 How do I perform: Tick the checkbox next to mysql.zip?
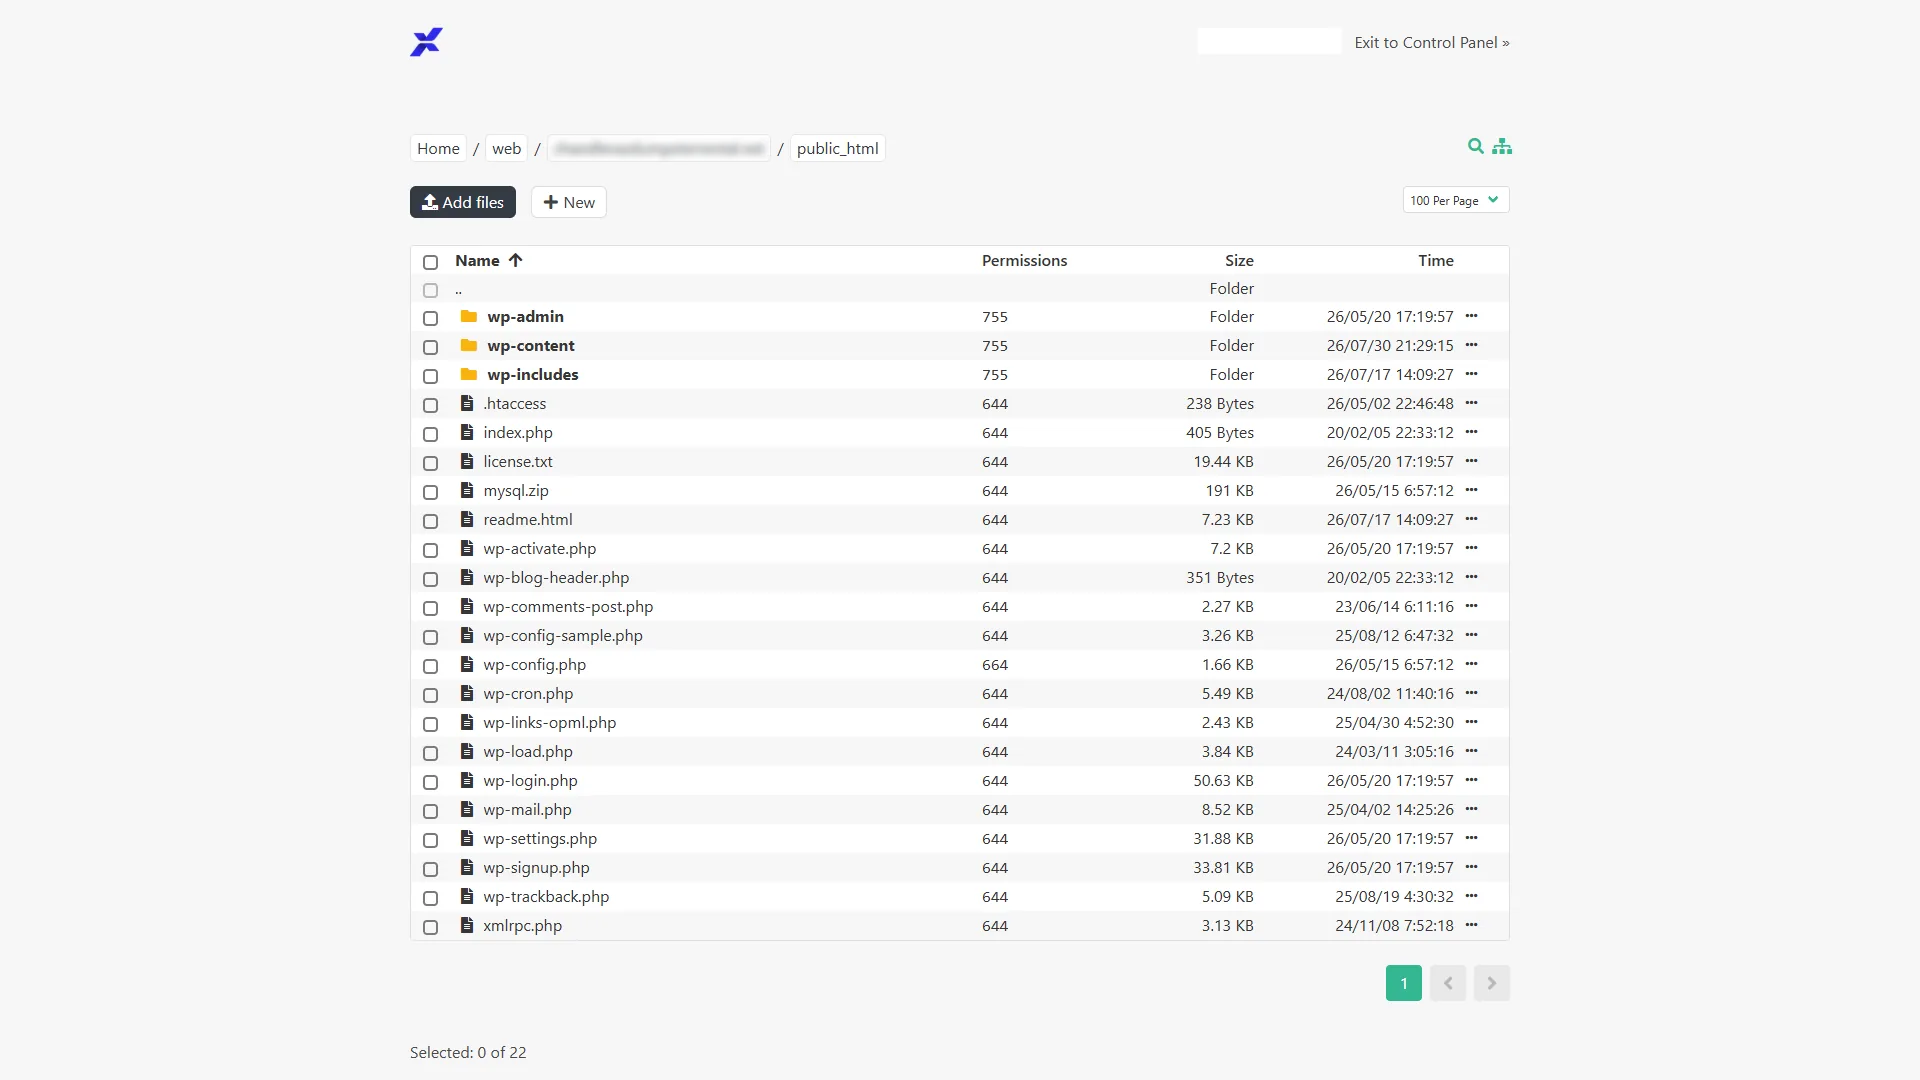pos(430,492)
